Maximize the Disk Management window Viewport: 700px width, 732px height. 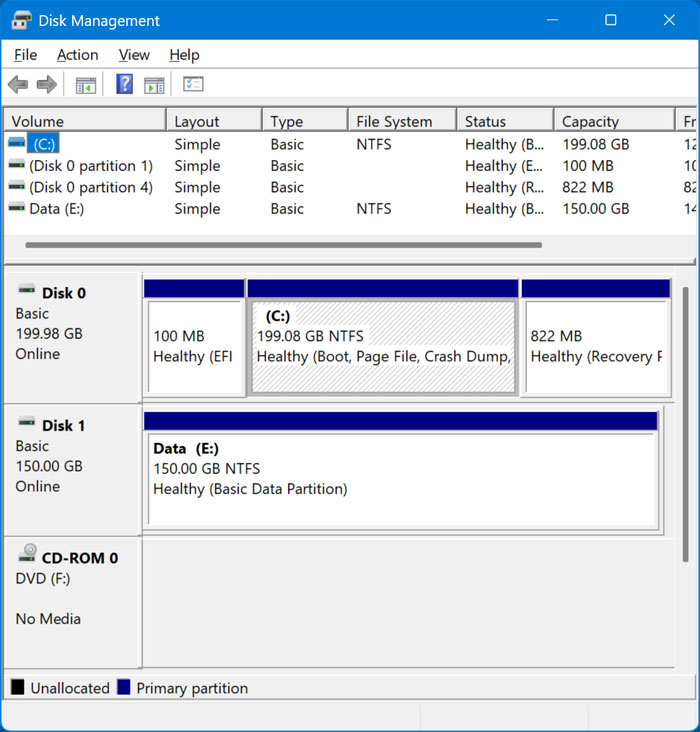[x=611, y=20]
